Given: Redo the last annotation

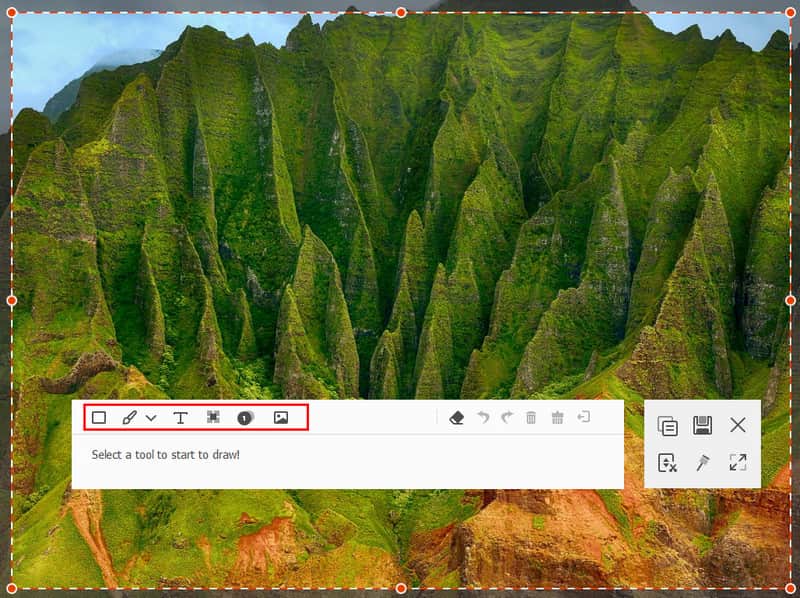Looking at the screenshot, I should (506, 418).
